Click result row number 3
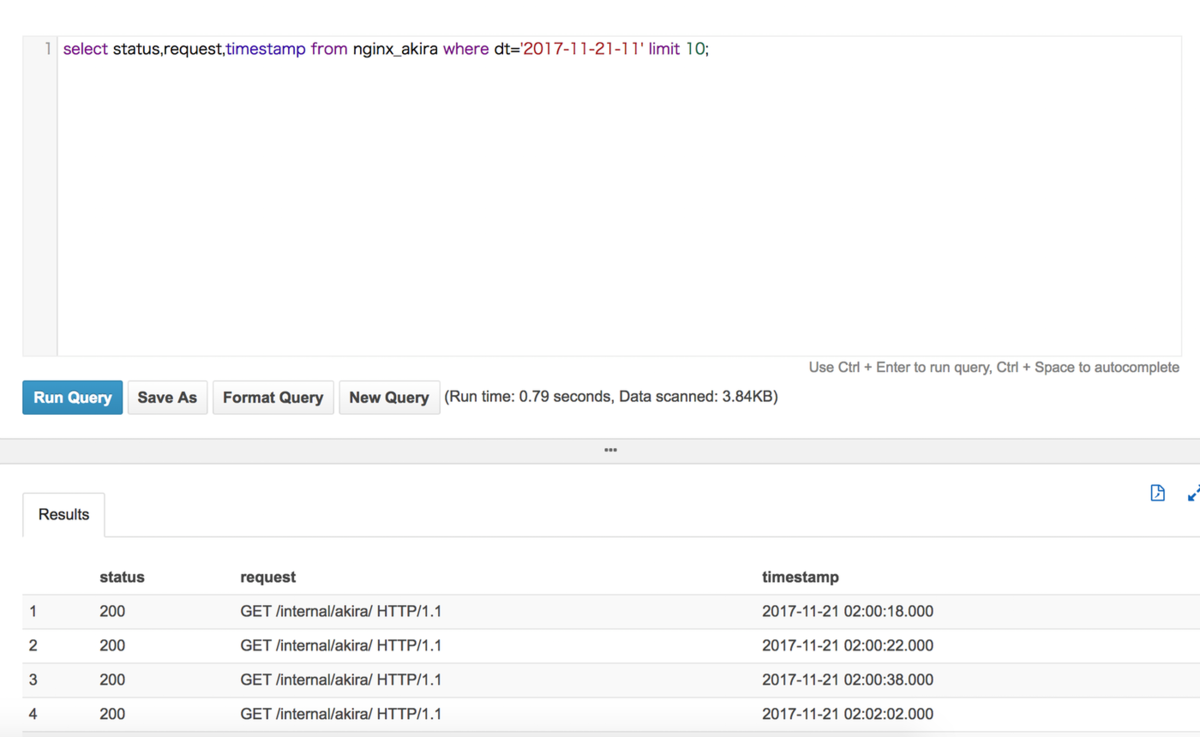The height and width of the screenshot is (737, 1200). pyautogui.click(x=33, y=679)
